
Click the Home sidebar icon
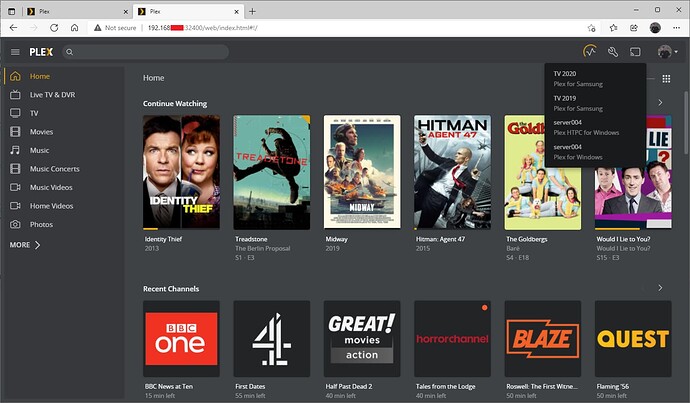pyautogui.click(x=15, y=76)
